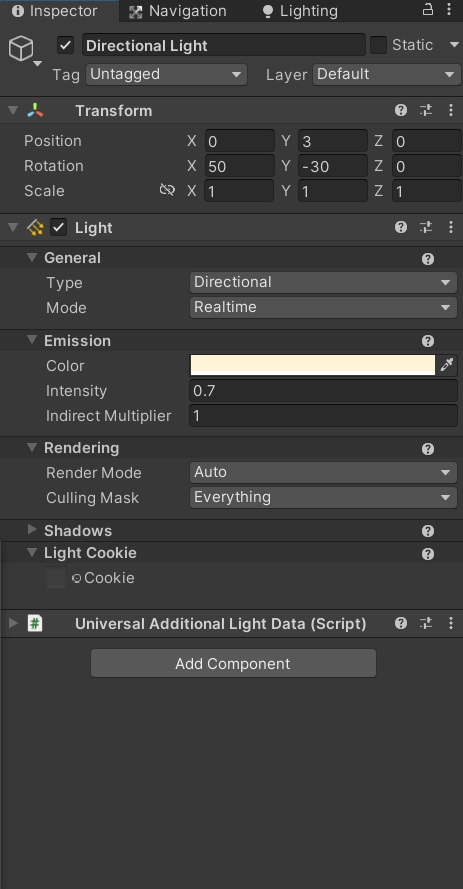Open the light Type dropdown
Viewport: 463px width, 889px height.
[323, 282]
